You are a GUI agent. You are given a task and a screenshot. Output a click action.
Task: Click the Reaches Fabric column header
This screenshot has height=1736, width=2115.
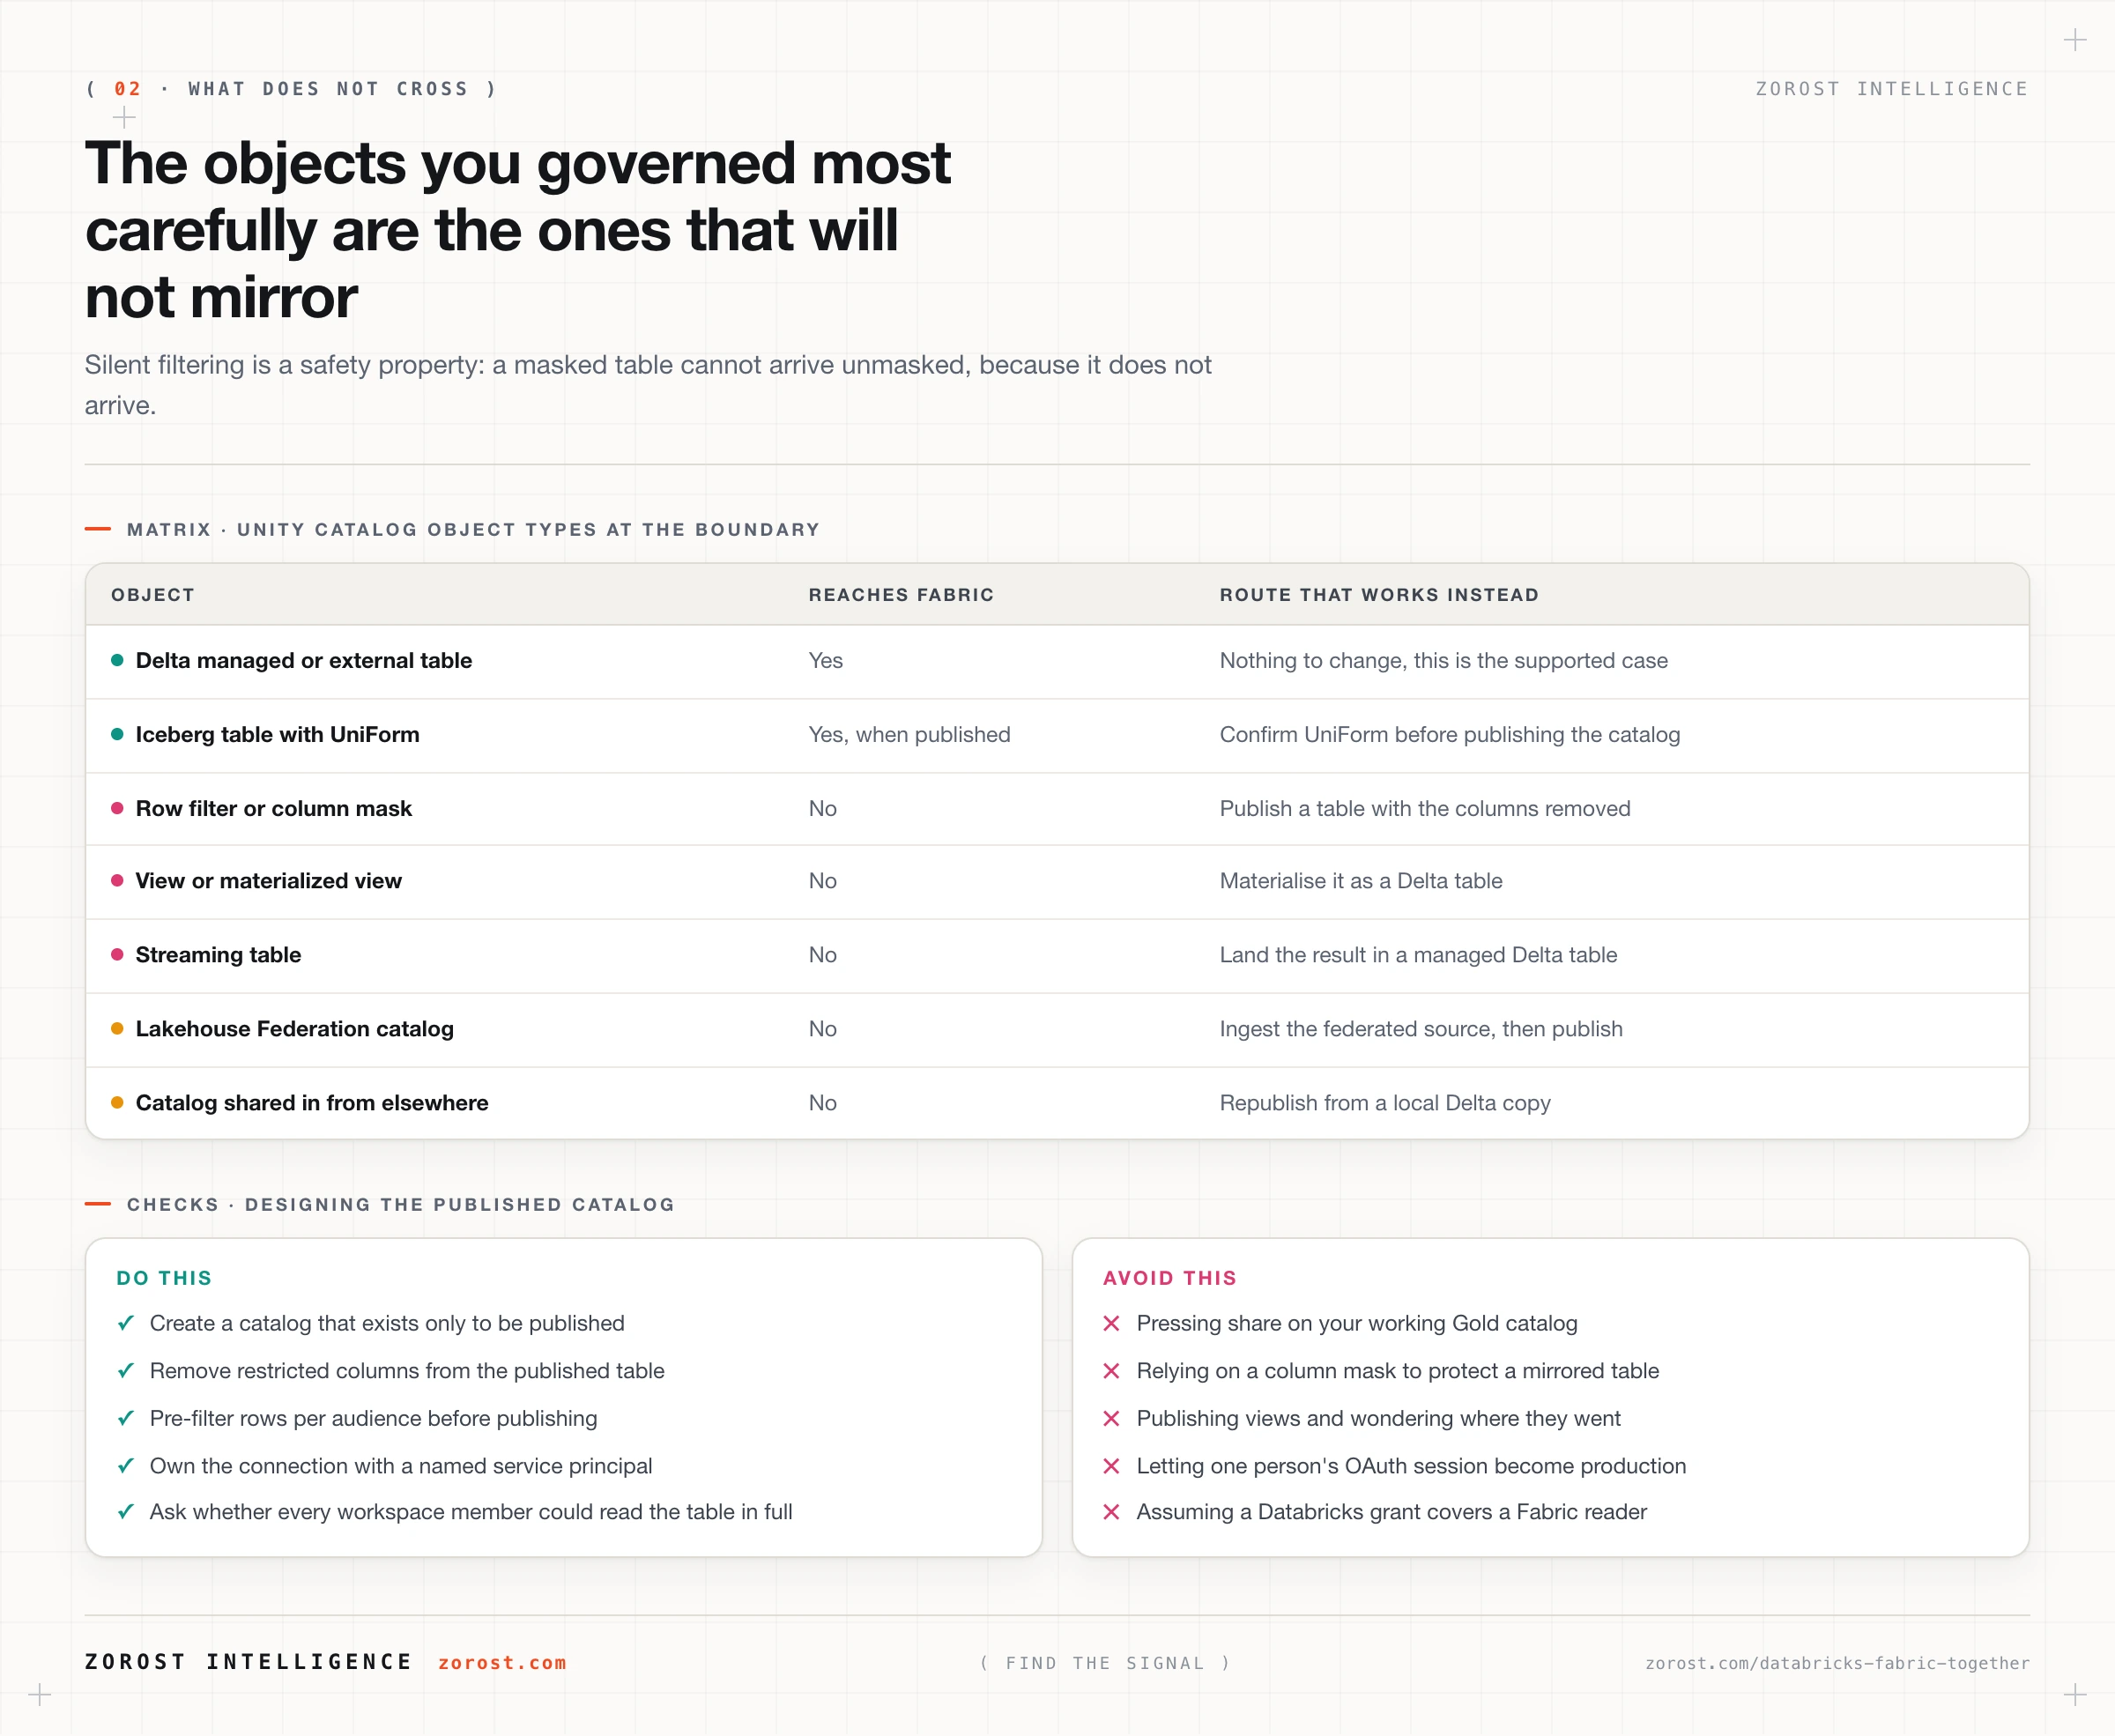tap(901, 595)
